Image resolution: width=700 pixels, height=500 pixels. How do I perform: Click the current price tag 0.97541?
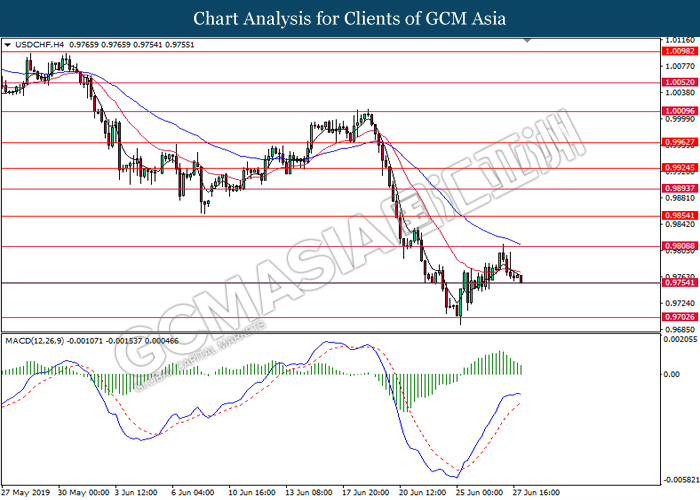pyautogui.click(x=680, y=283)
